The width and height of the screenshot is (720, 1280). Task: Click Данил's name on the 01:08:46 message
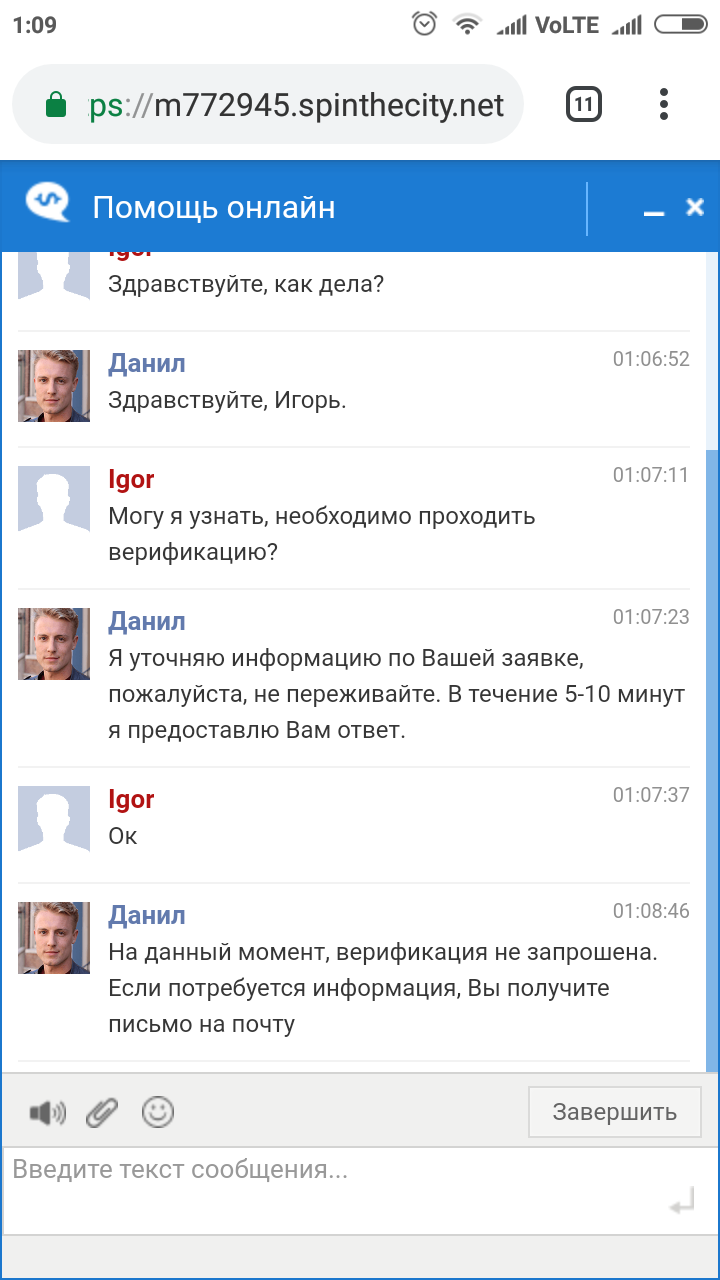click(x=147, y=915)
